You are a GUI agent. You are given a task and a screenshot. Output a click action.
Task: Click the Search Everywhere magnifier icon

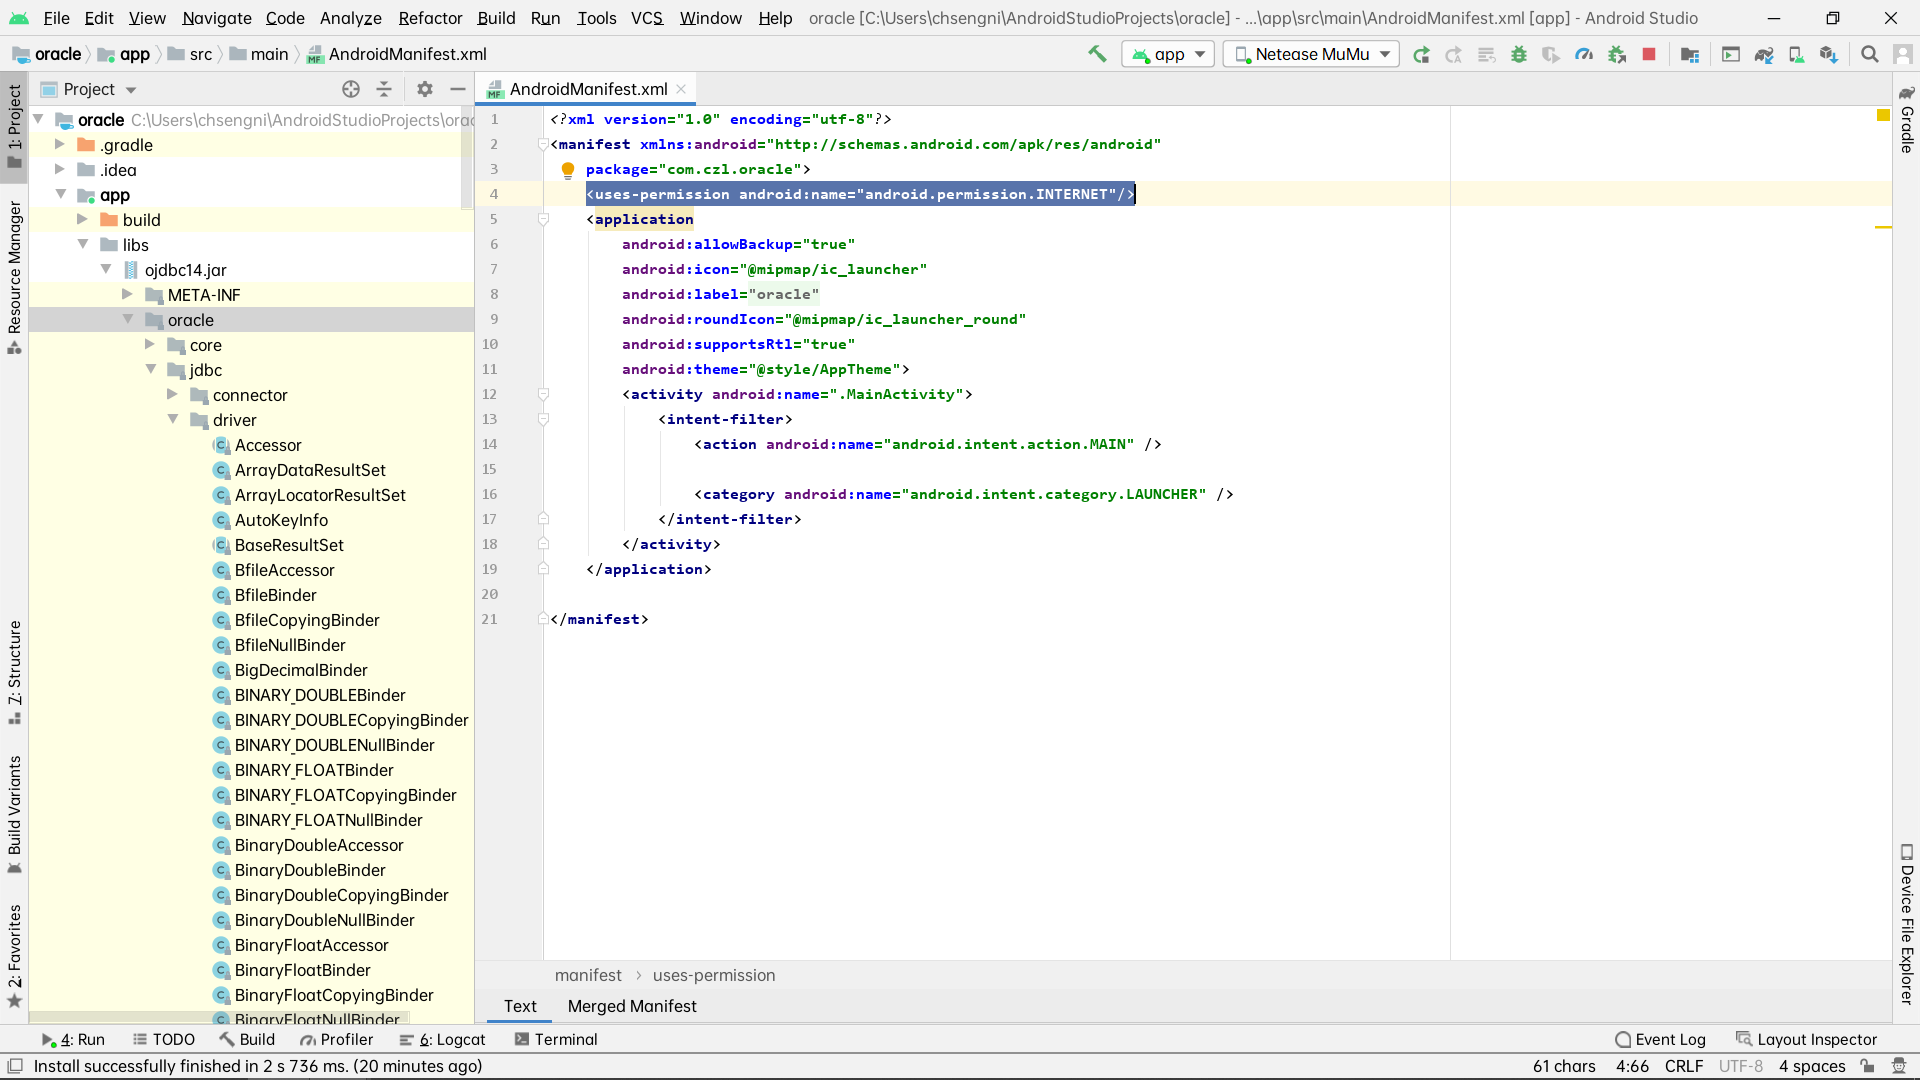click(x=1869, y=54)
